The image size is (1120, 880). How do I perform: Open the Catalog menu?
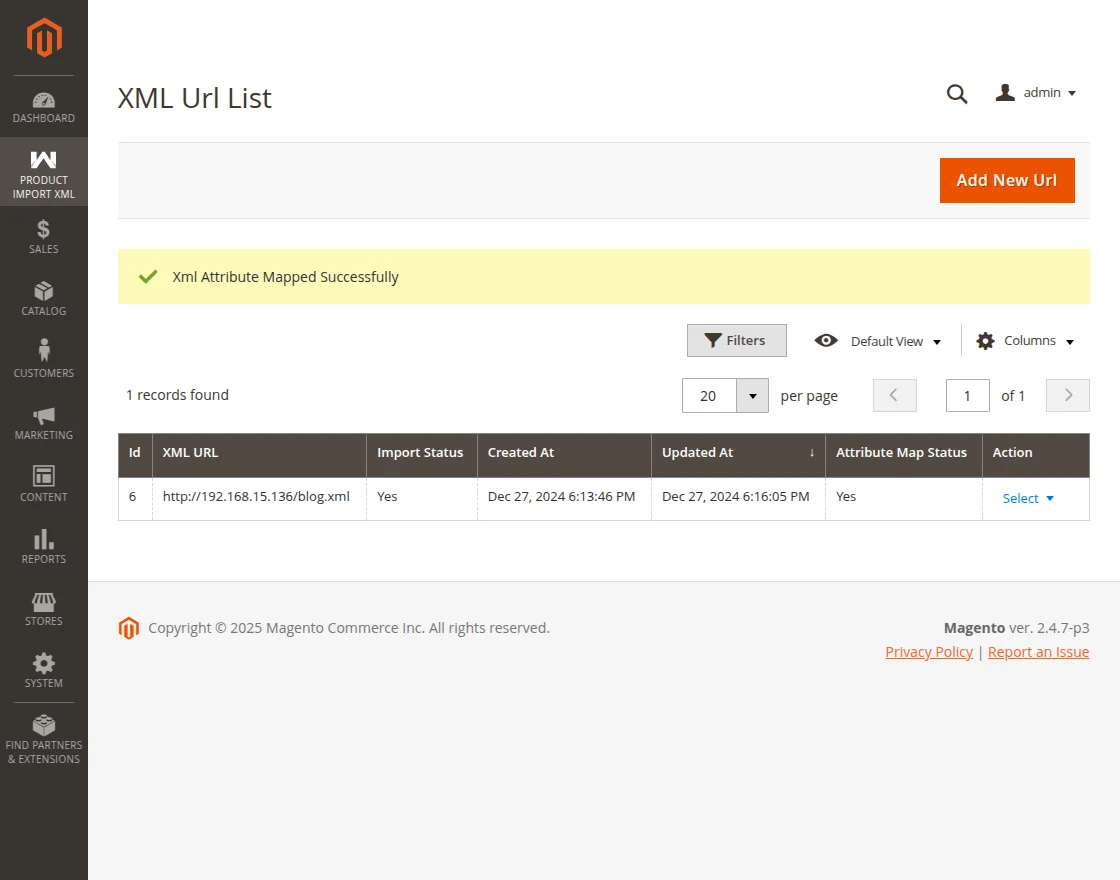(44, 299)
